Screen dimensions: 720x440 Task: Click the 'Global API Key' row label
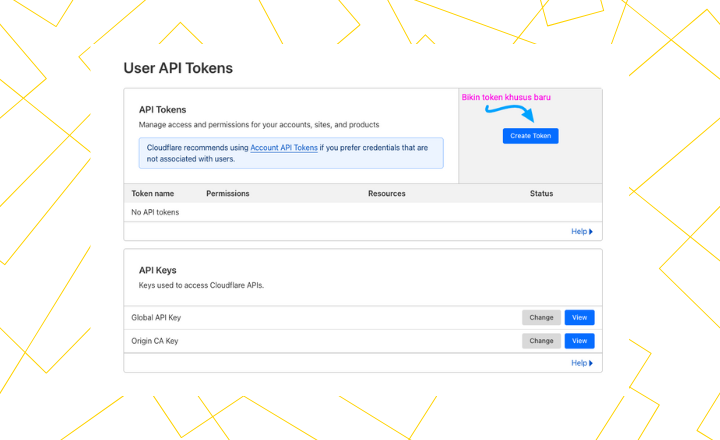[x=156, y=318]
